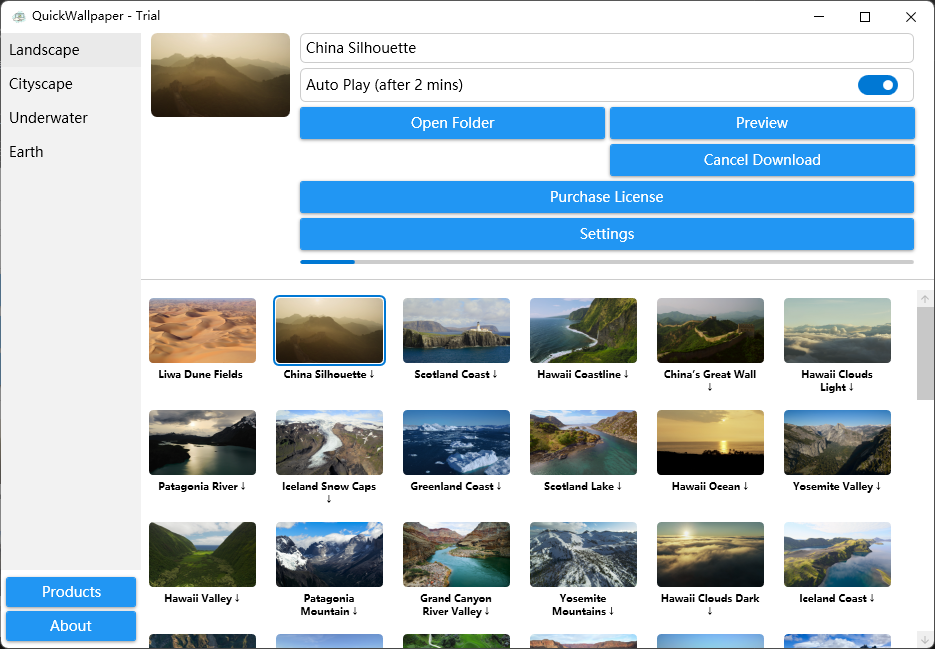Click the wallpaper name text field
Screen dimensions: 935x649
point(606,48)
